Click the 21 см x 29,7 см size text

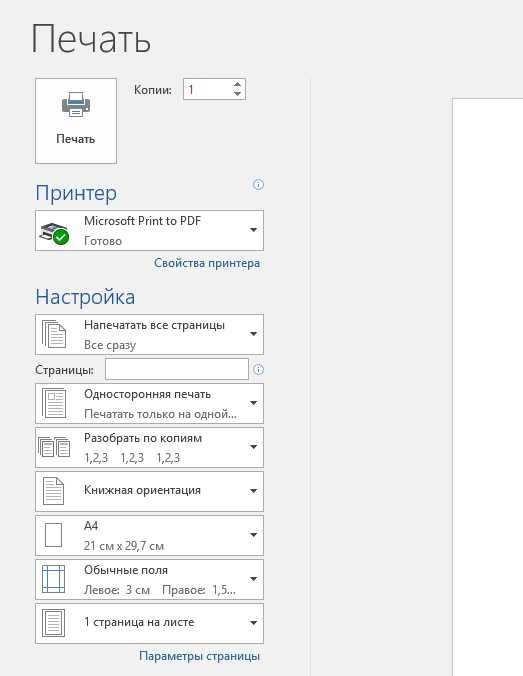click(x=124, y=546)
